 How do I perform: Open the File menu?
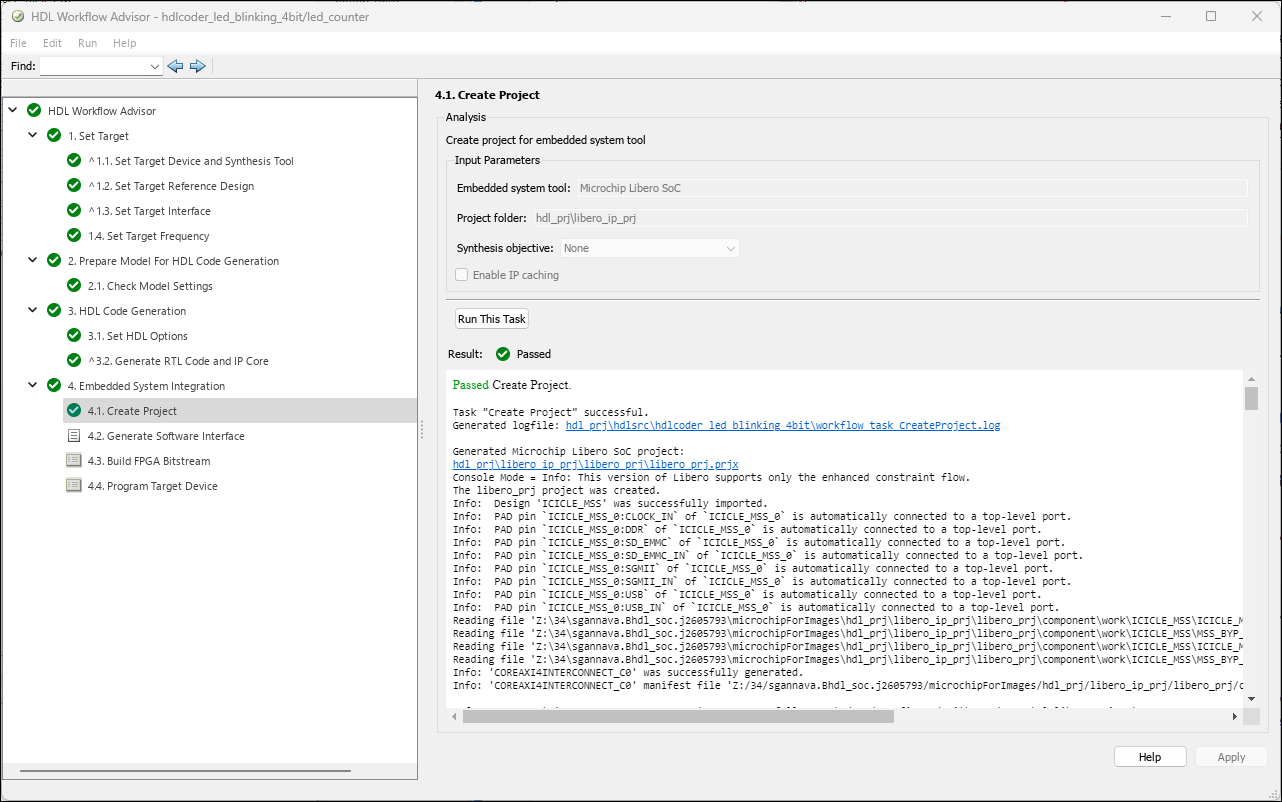tap(19, 43)
